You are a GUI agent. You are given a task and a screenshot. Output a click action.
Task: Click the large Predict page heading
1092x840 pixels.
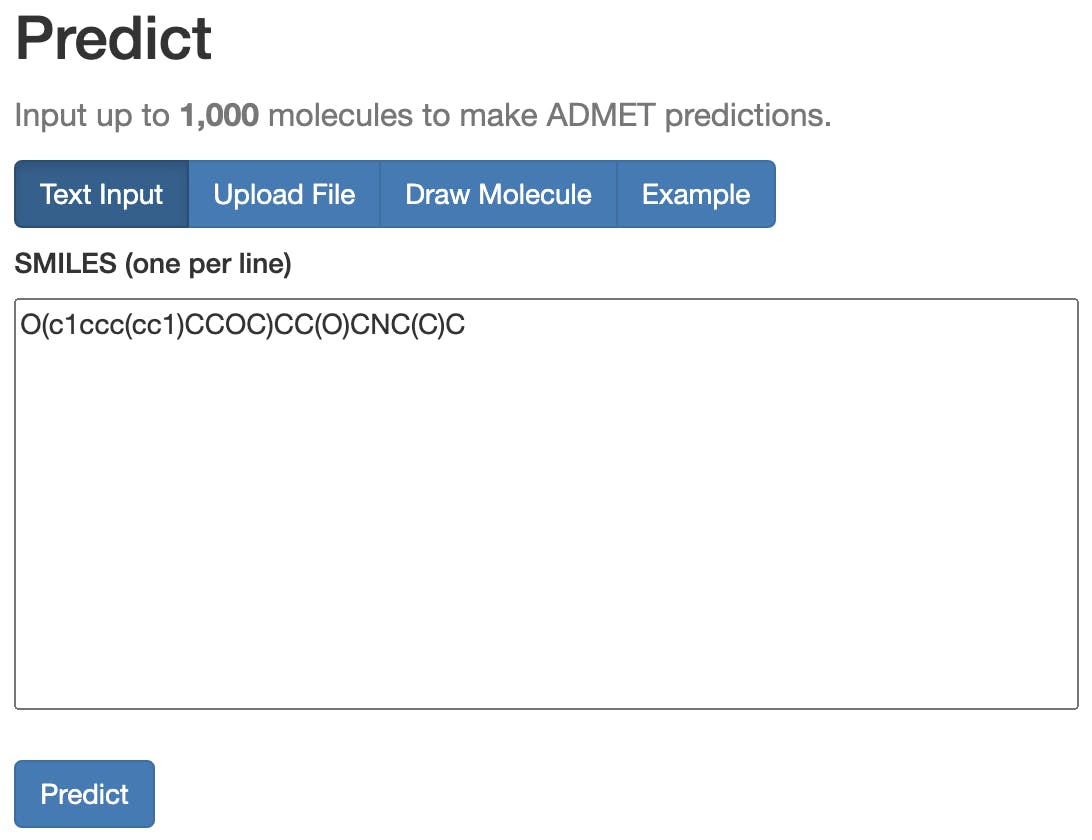113,38
